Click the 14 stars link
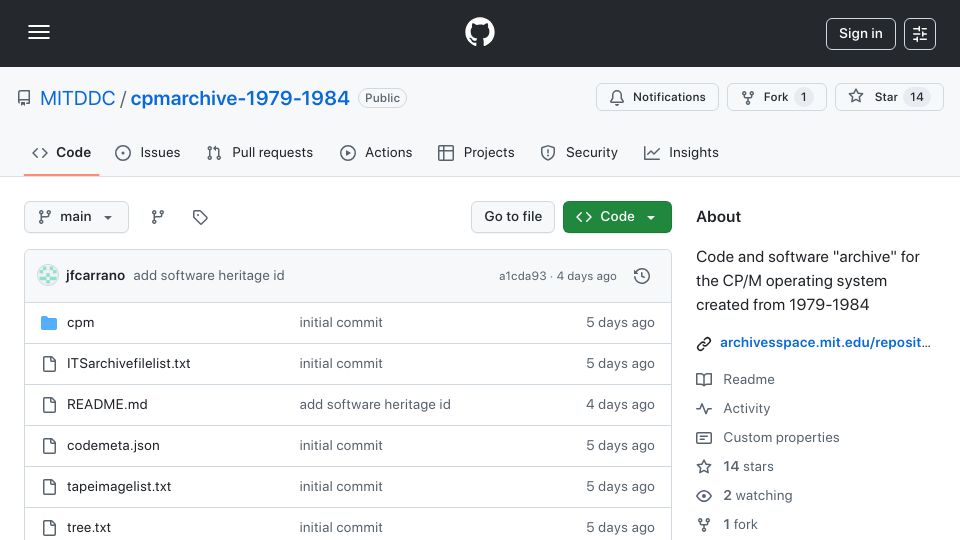The width and height of the screenshot is (960, 540). coord(748,467)
